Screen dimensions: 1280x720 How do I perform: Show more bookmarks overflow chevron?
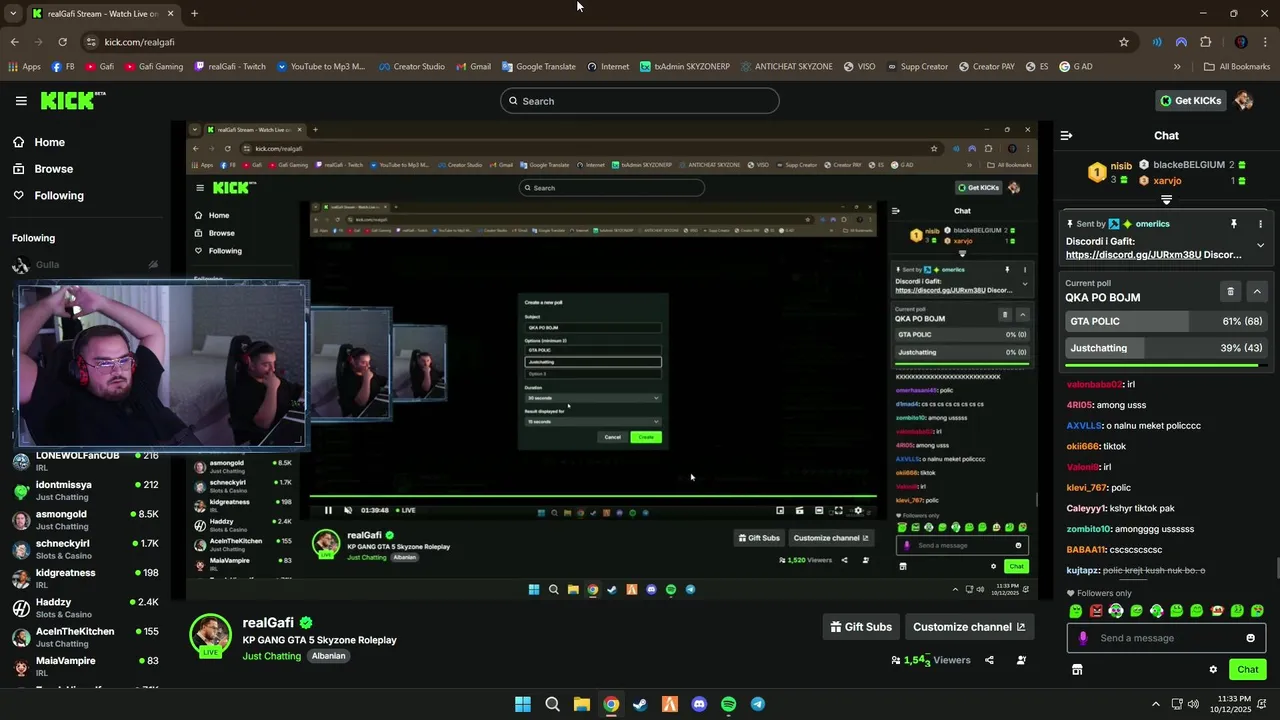point(1177,67)
